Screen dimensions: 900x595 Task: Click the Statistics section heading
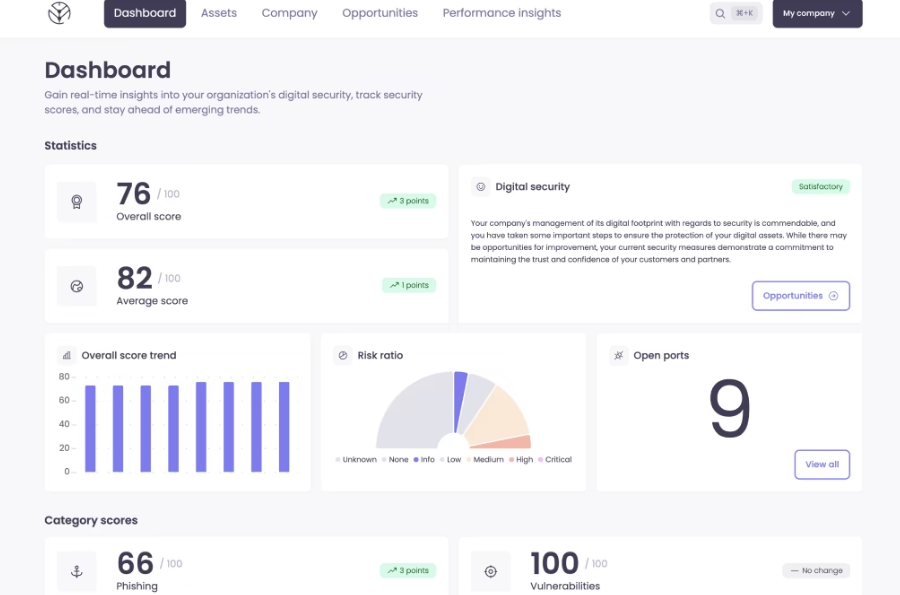tap(71, 146)
